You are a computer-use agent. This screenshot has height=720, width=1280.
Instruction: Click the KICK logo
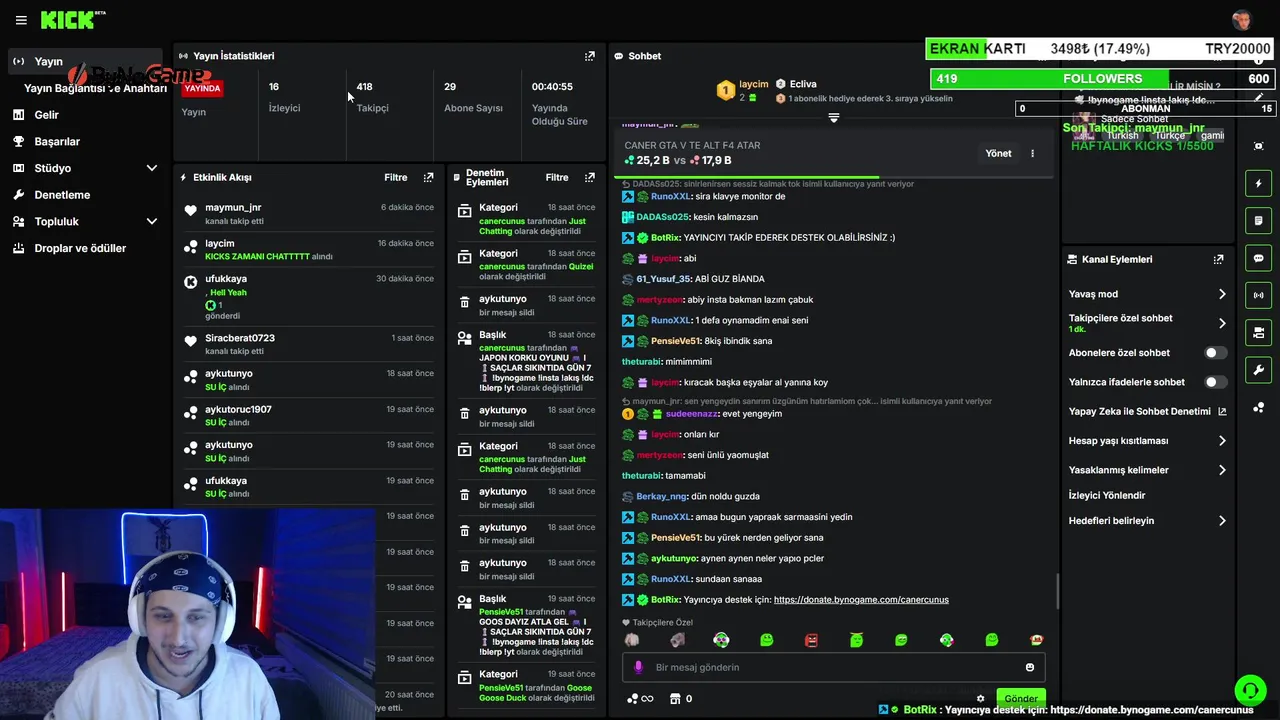[72, 20]
